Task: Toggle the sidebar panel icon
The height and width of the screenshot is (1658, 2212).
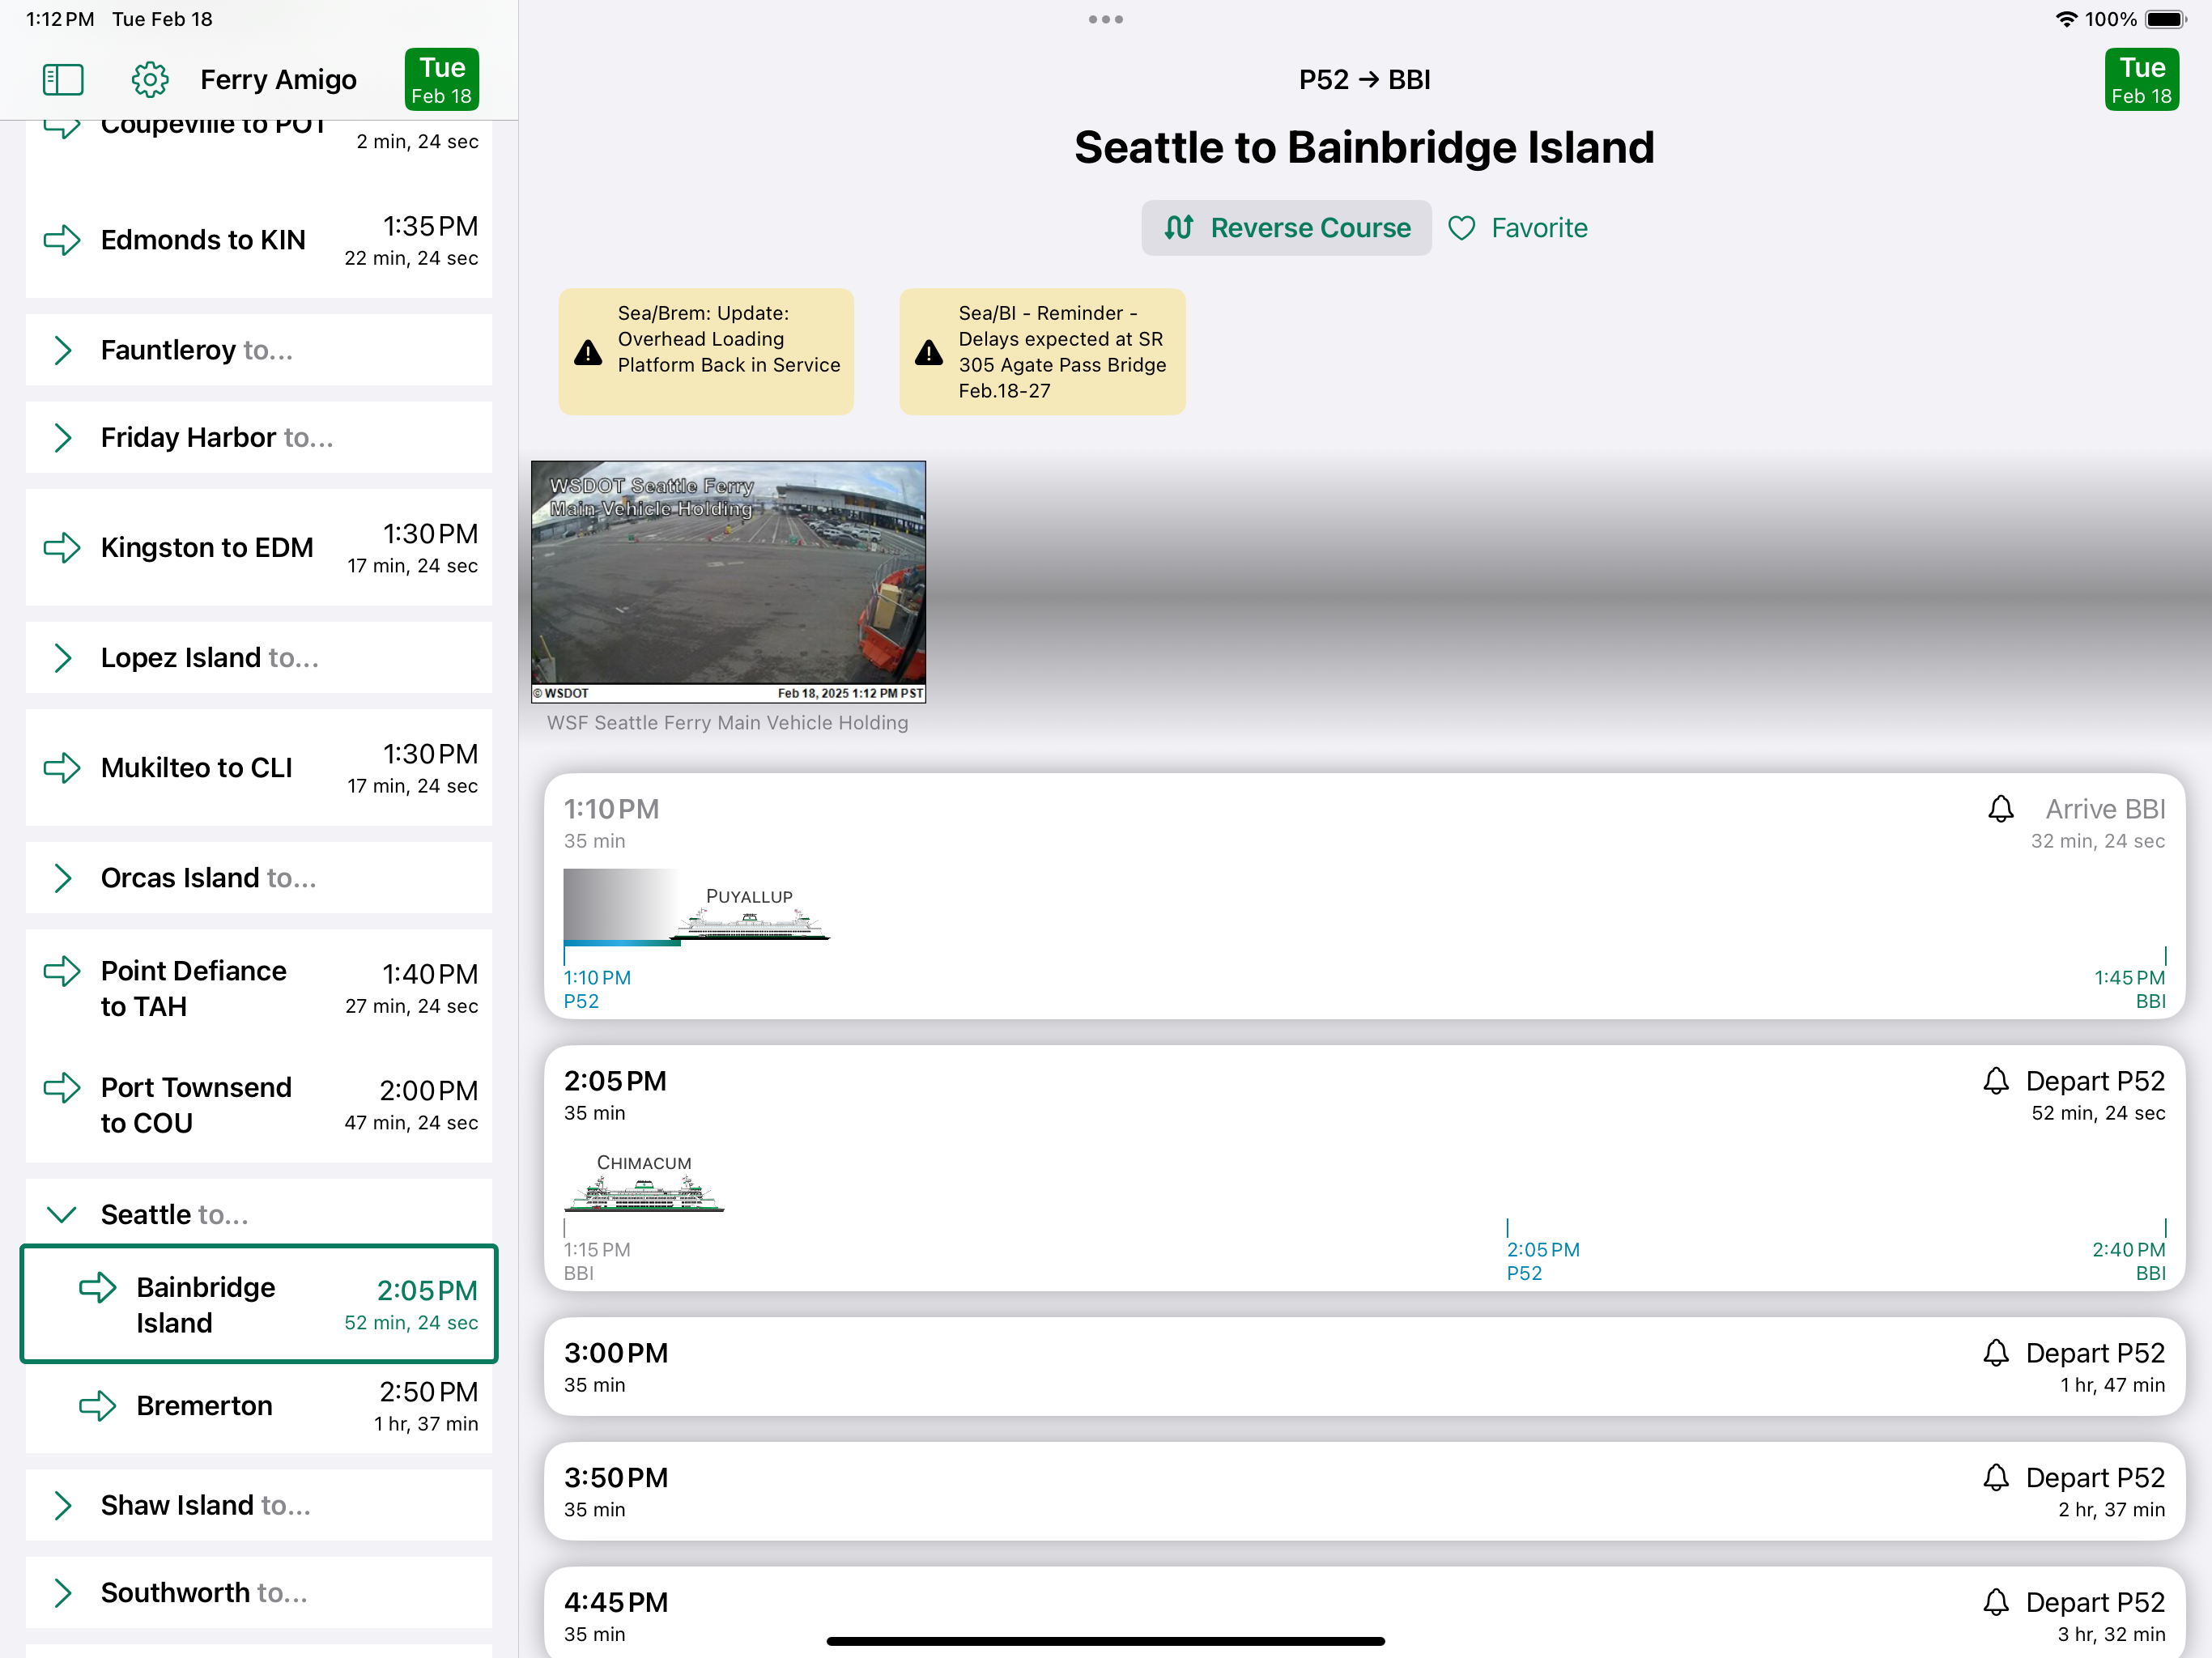Action: 63,79
